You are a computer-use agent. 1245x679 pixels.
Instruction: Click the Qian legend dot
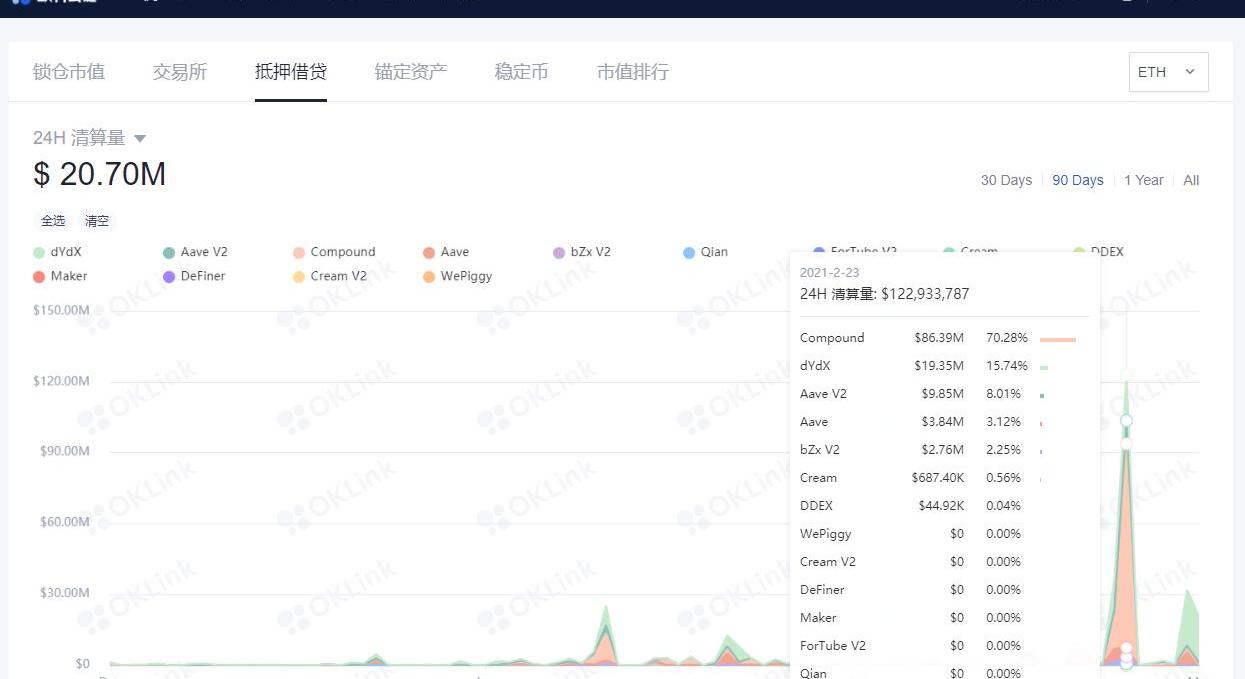point(689,252)
